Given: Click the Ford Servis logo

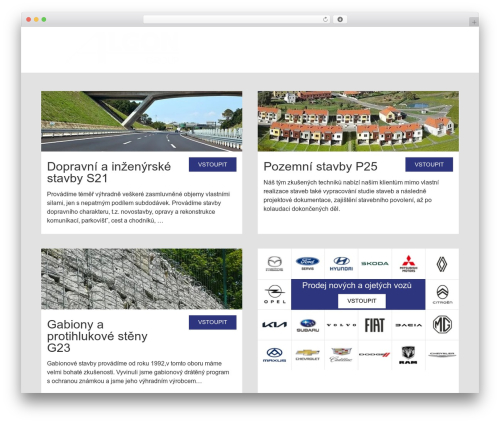Looking at the screenshot, I should pos(308,263).
